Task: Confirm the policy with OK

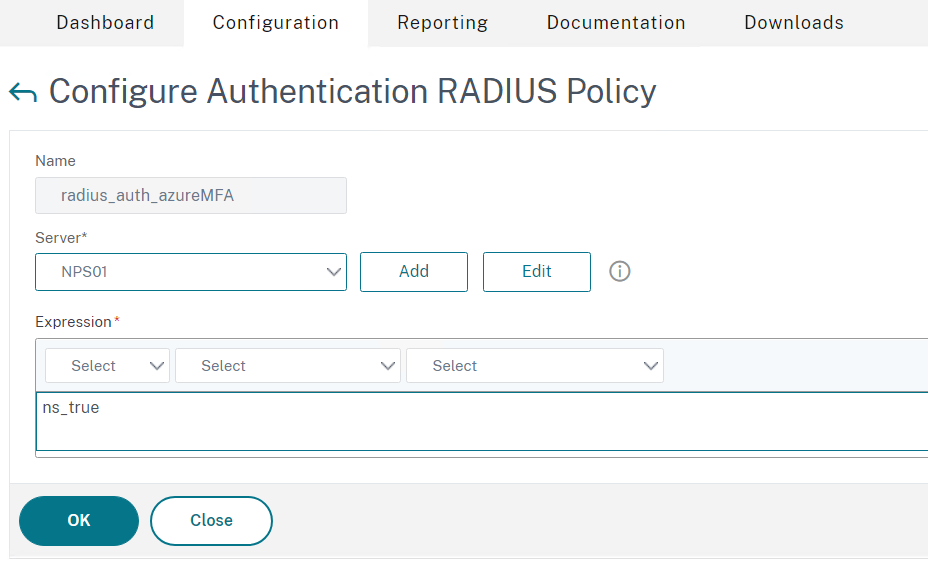Action: point(79,521)
